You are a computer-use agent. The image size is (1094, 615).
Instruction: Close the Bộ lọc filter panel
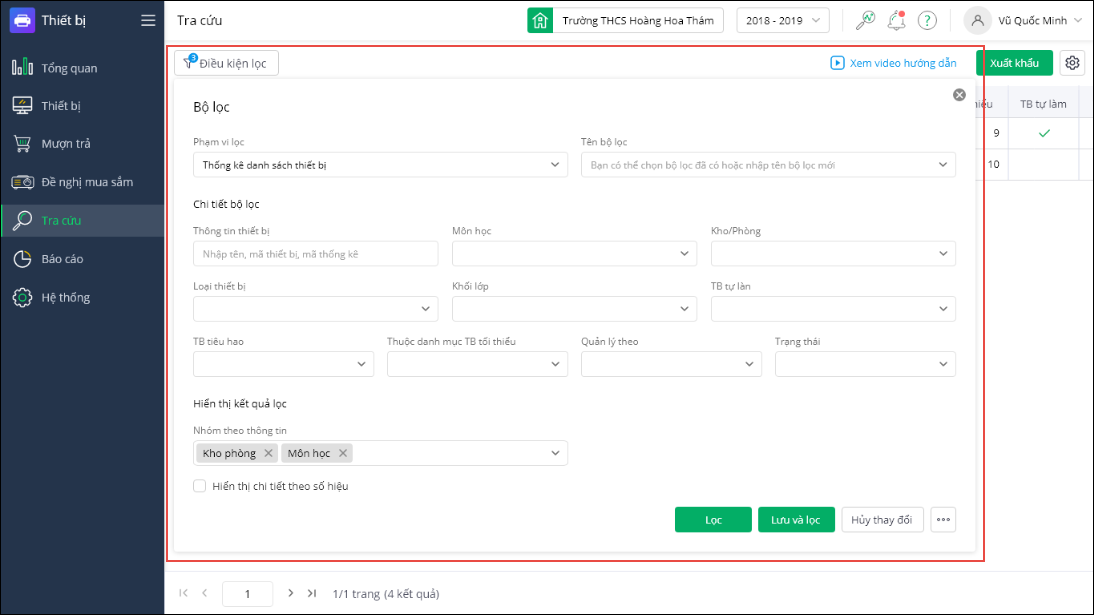coord(959,95)
